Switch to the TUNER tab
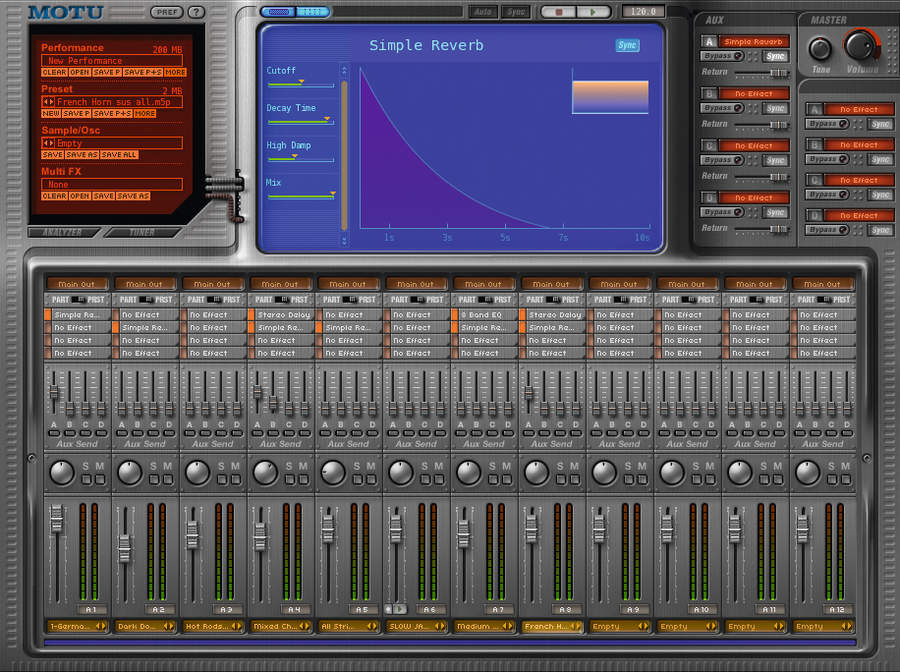The width and height of the screenshot is (900, 672). click(142, 232)
